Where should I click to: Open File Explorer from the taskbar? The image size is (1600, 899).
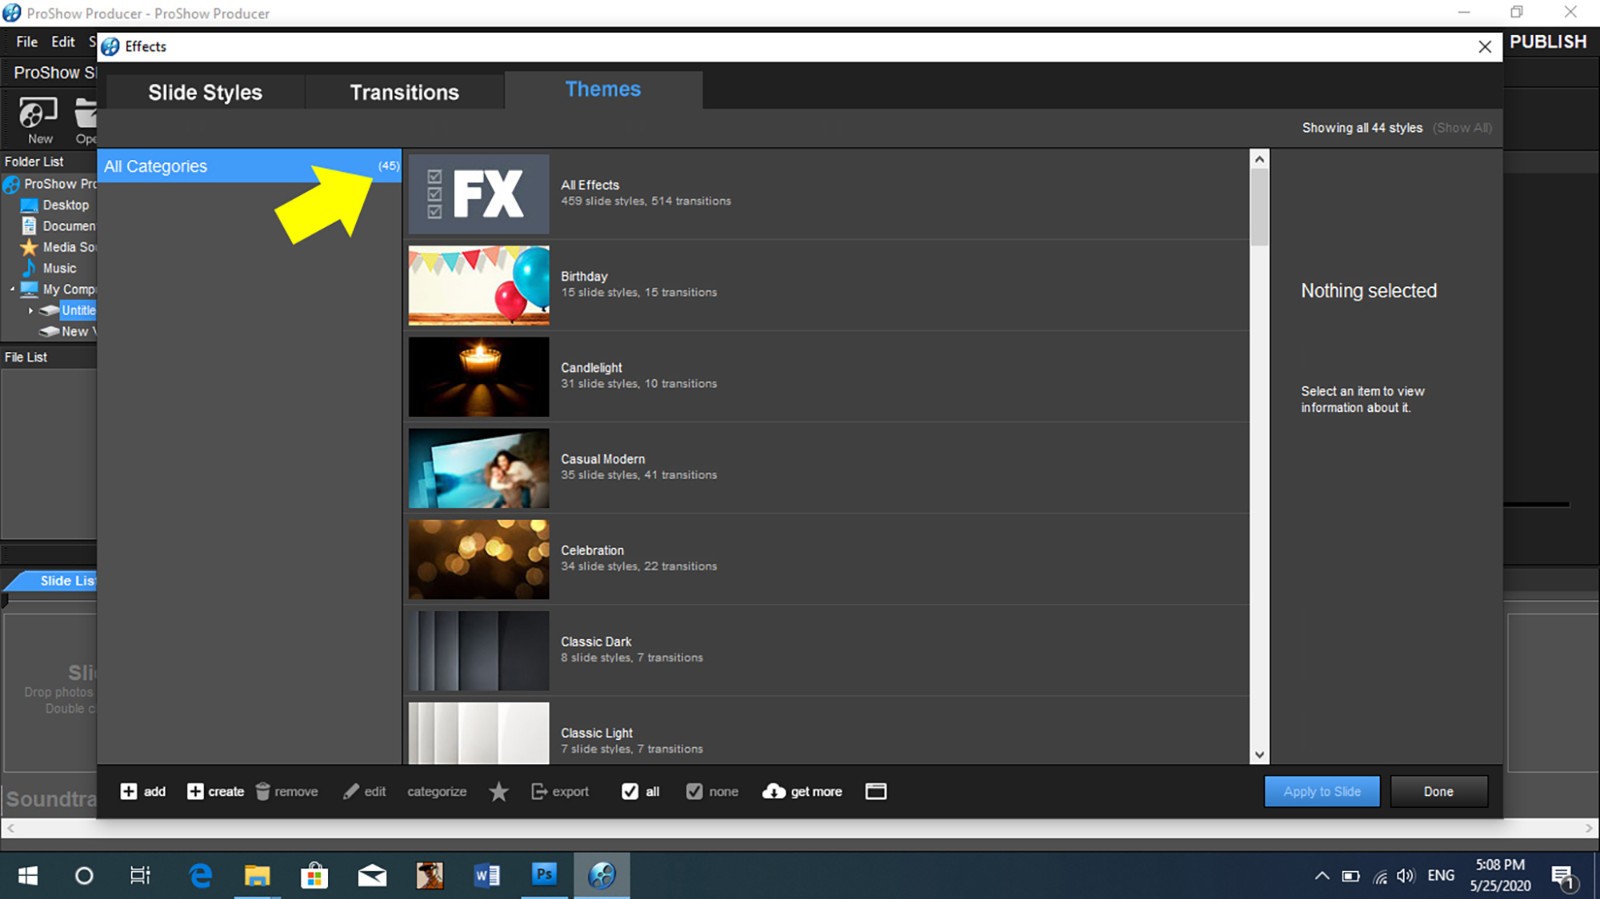(x=257, y=876)
